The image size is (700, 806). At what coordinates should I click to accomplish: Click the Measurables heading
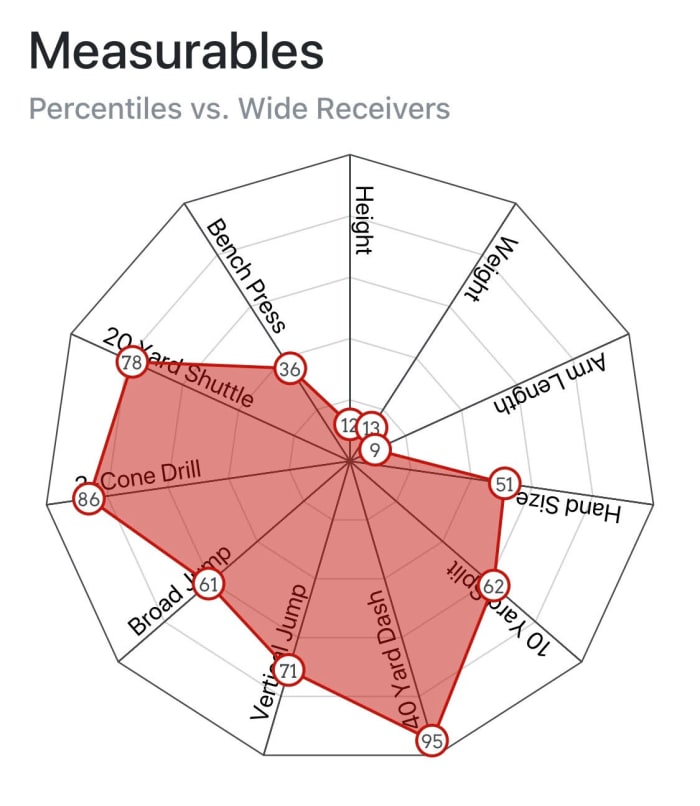(x=176, y=51)
